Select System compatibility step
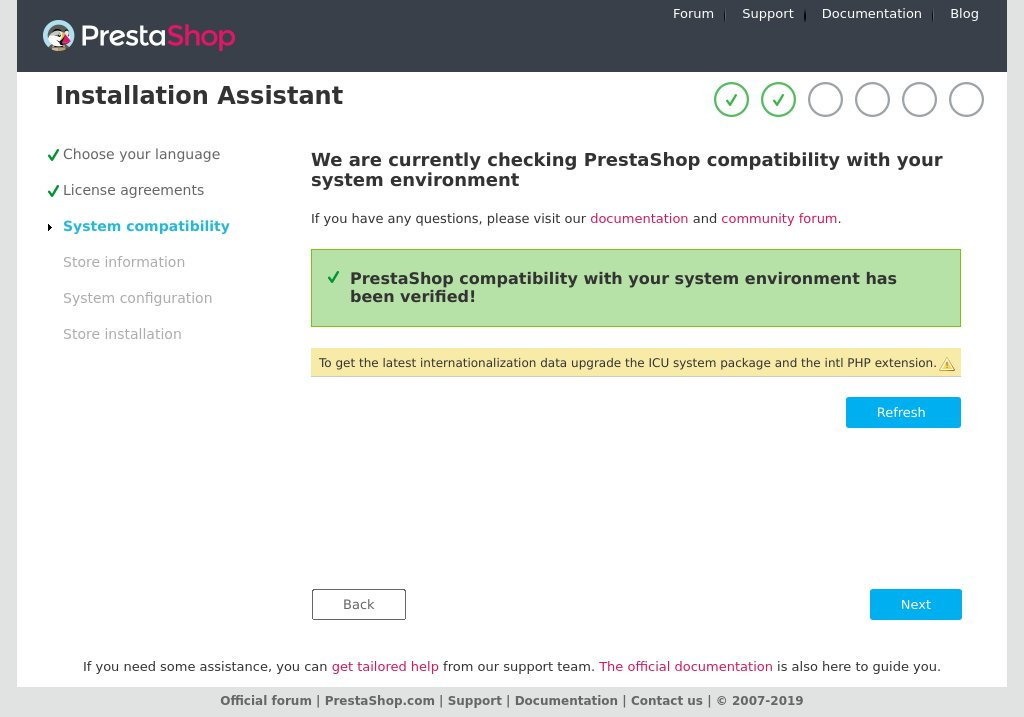The width and height of the screenshot is (1024, 717). pyautogui.click(x=146, y=226)
